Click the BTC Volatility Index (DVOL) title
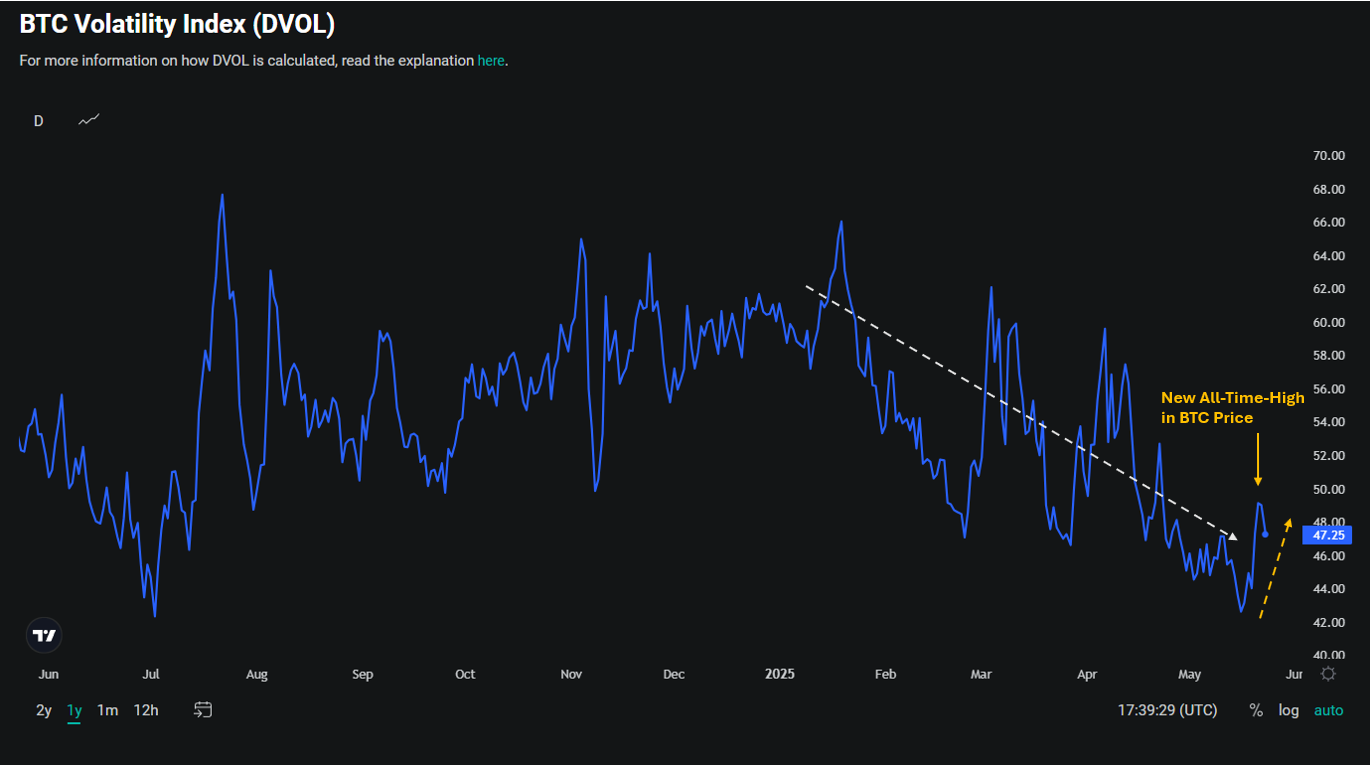The image size is (1370, 765). click(x=177, y=25)
